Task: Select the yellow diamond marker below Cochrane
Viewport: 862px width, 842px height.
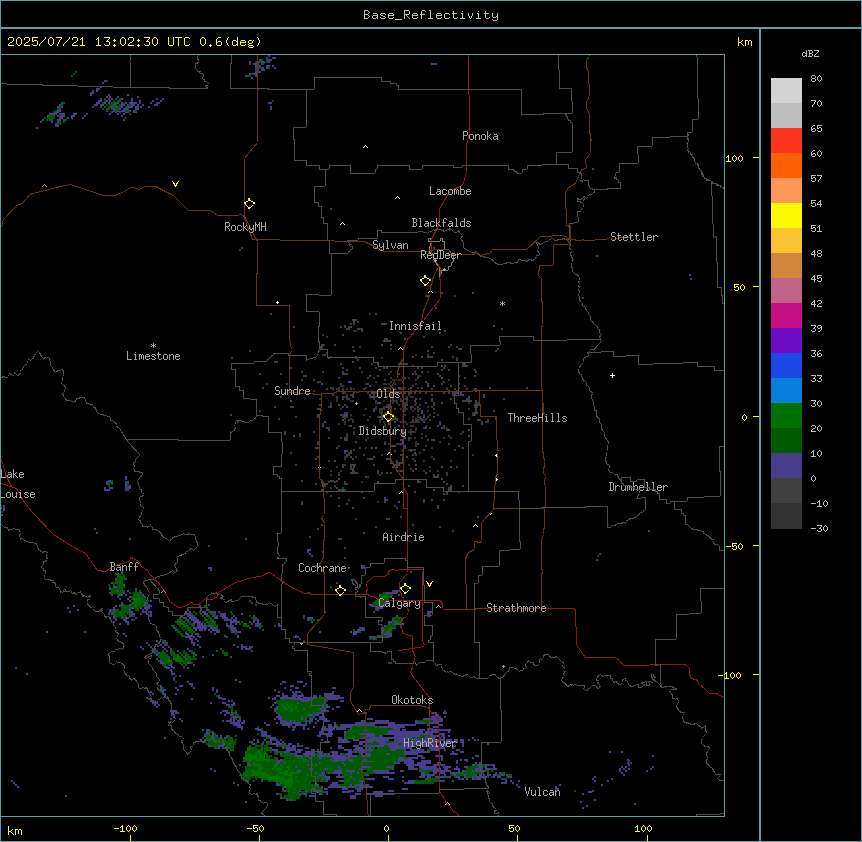Action: pyautogui.click(x=340, y=590)
